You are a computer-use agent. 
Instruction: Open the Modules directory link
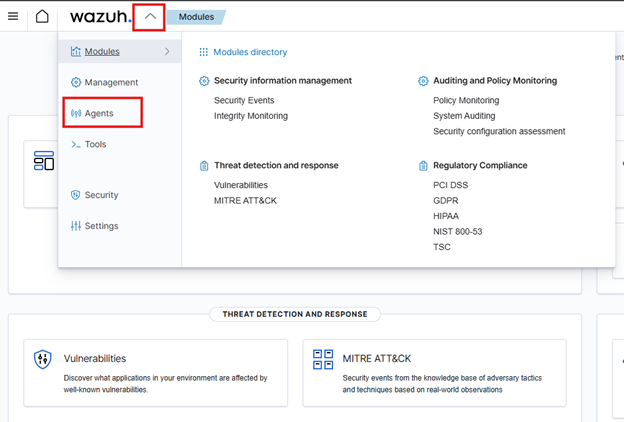coord(250,52)
